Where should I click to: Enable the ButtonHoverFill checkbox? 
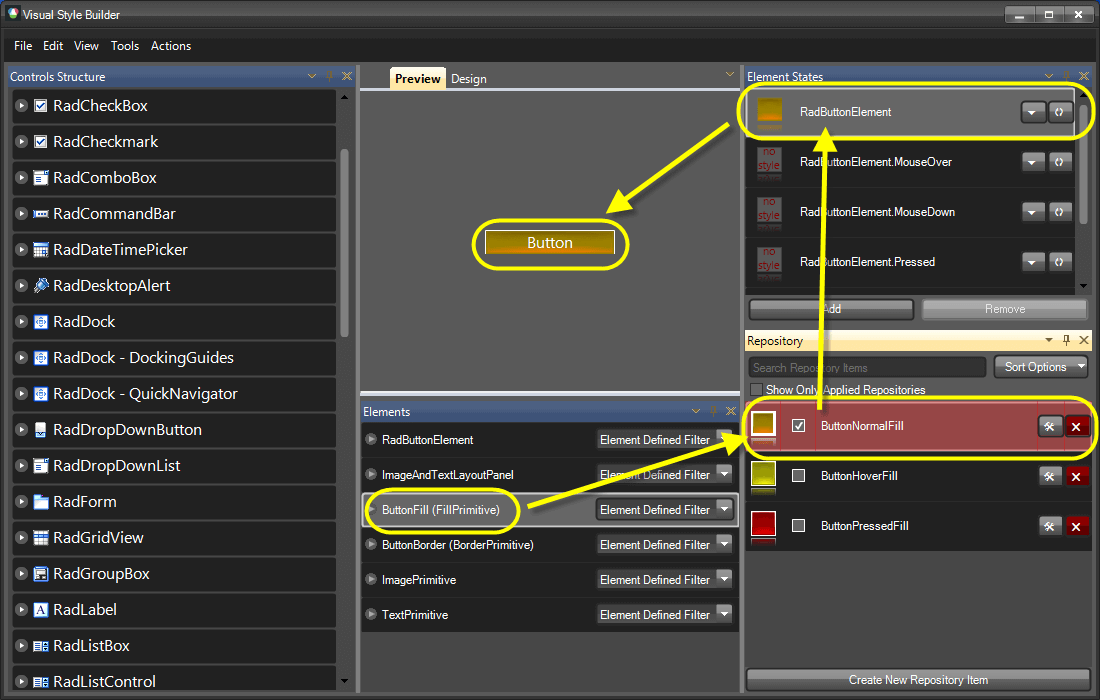[797, 476]
